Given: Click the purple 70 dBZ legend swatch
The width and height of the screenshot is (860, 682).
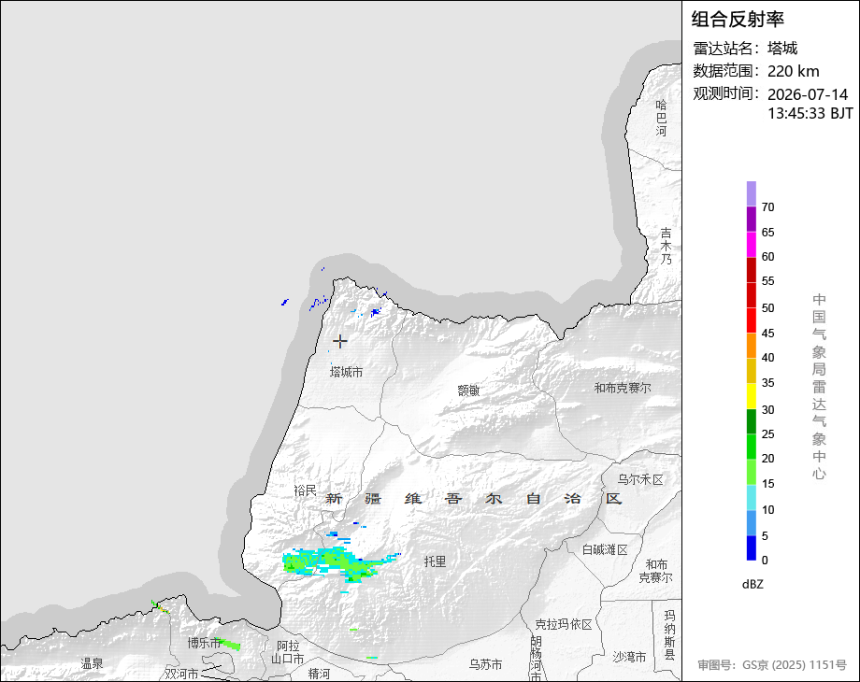Looking at the screenshot, I should (751, 194).
